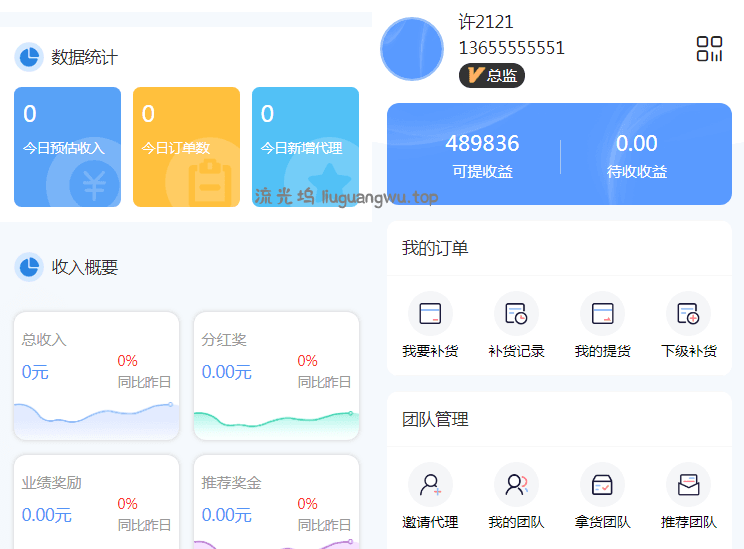Viewport: 744px width, 549px height.
Task: Select the 待收收益 0.00 amount
Action: [636, 144]
